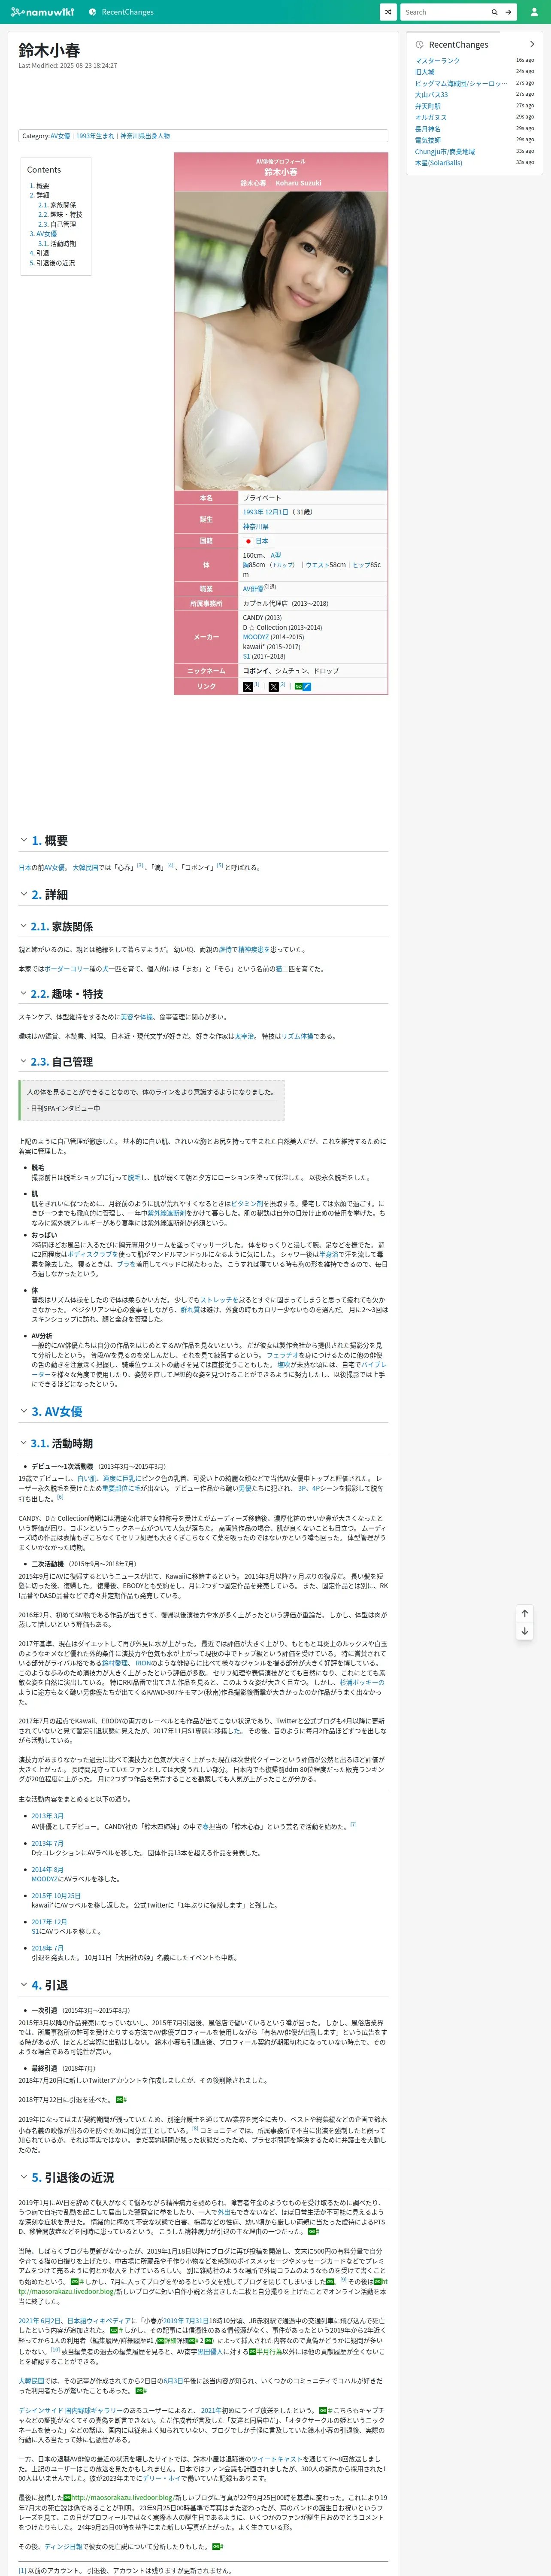Image resolution: width=551 pixels, height=2576 pixels.
Task: Open the 神奈川県出身人物 category link
Action: (145, 136)
